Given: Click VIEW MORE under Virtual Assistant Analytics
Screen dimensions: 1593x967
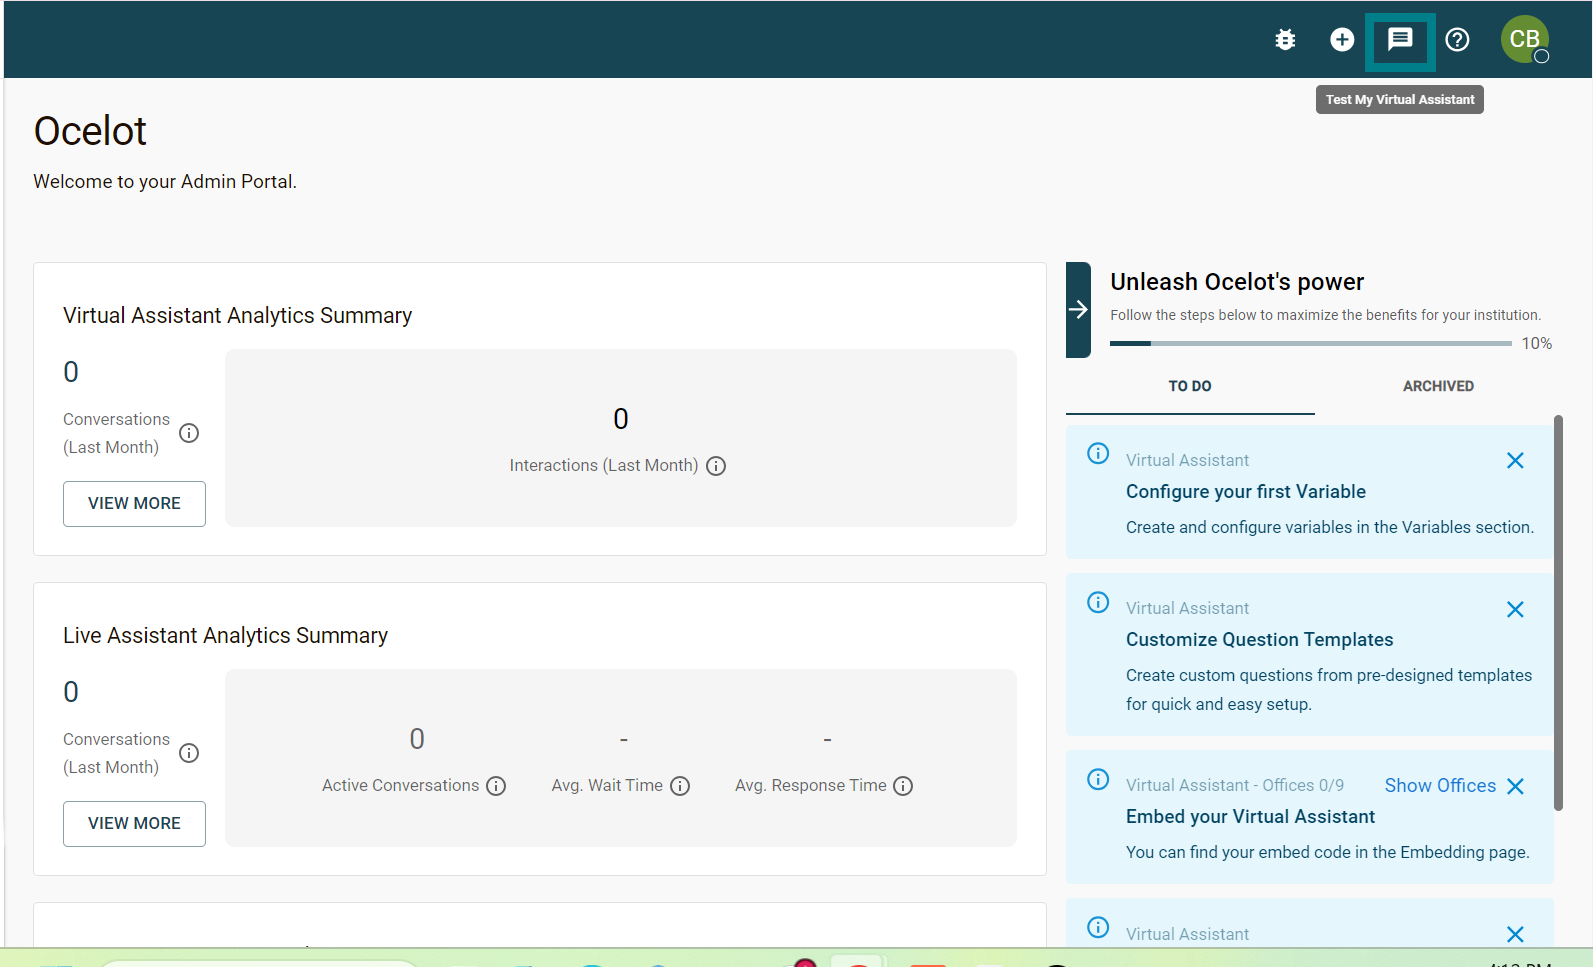Looking at the screenshot, I should pos(134,503).
